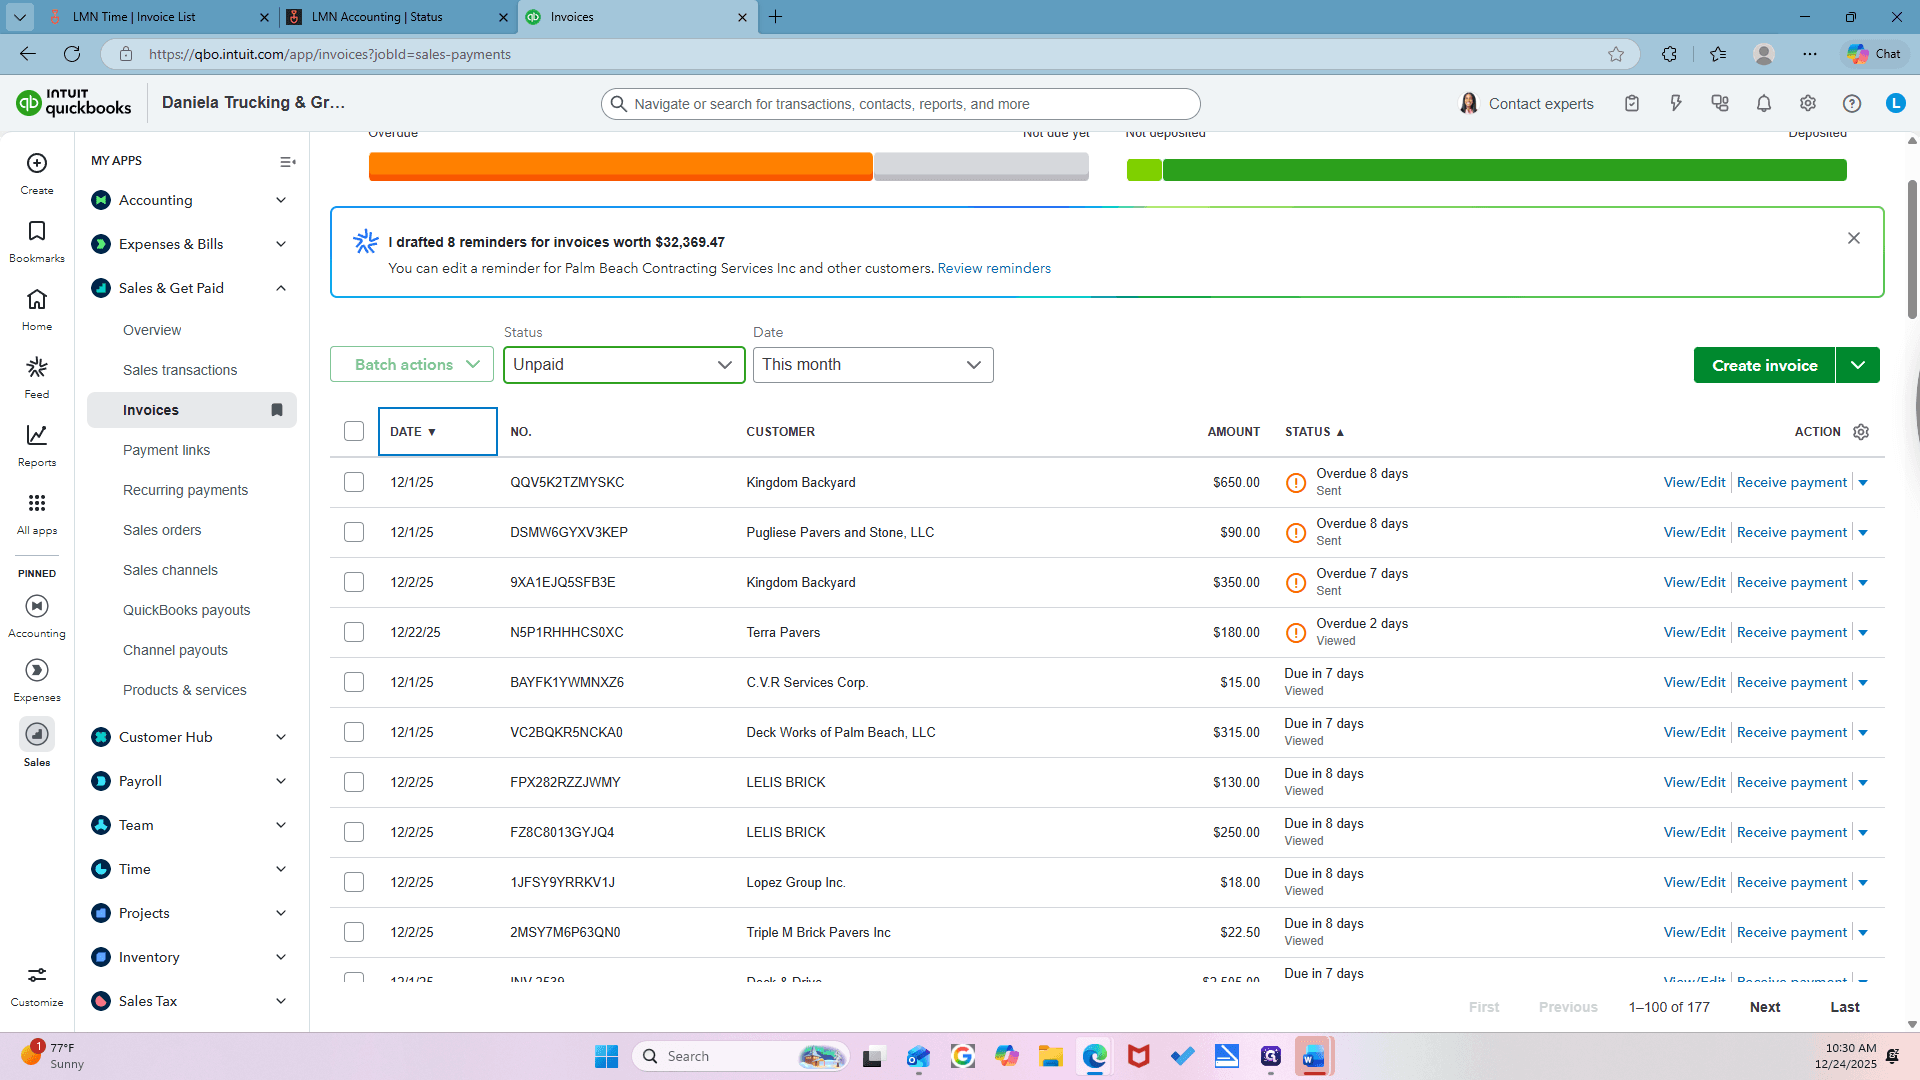Open the Customize icon

(x=37, y=975)
